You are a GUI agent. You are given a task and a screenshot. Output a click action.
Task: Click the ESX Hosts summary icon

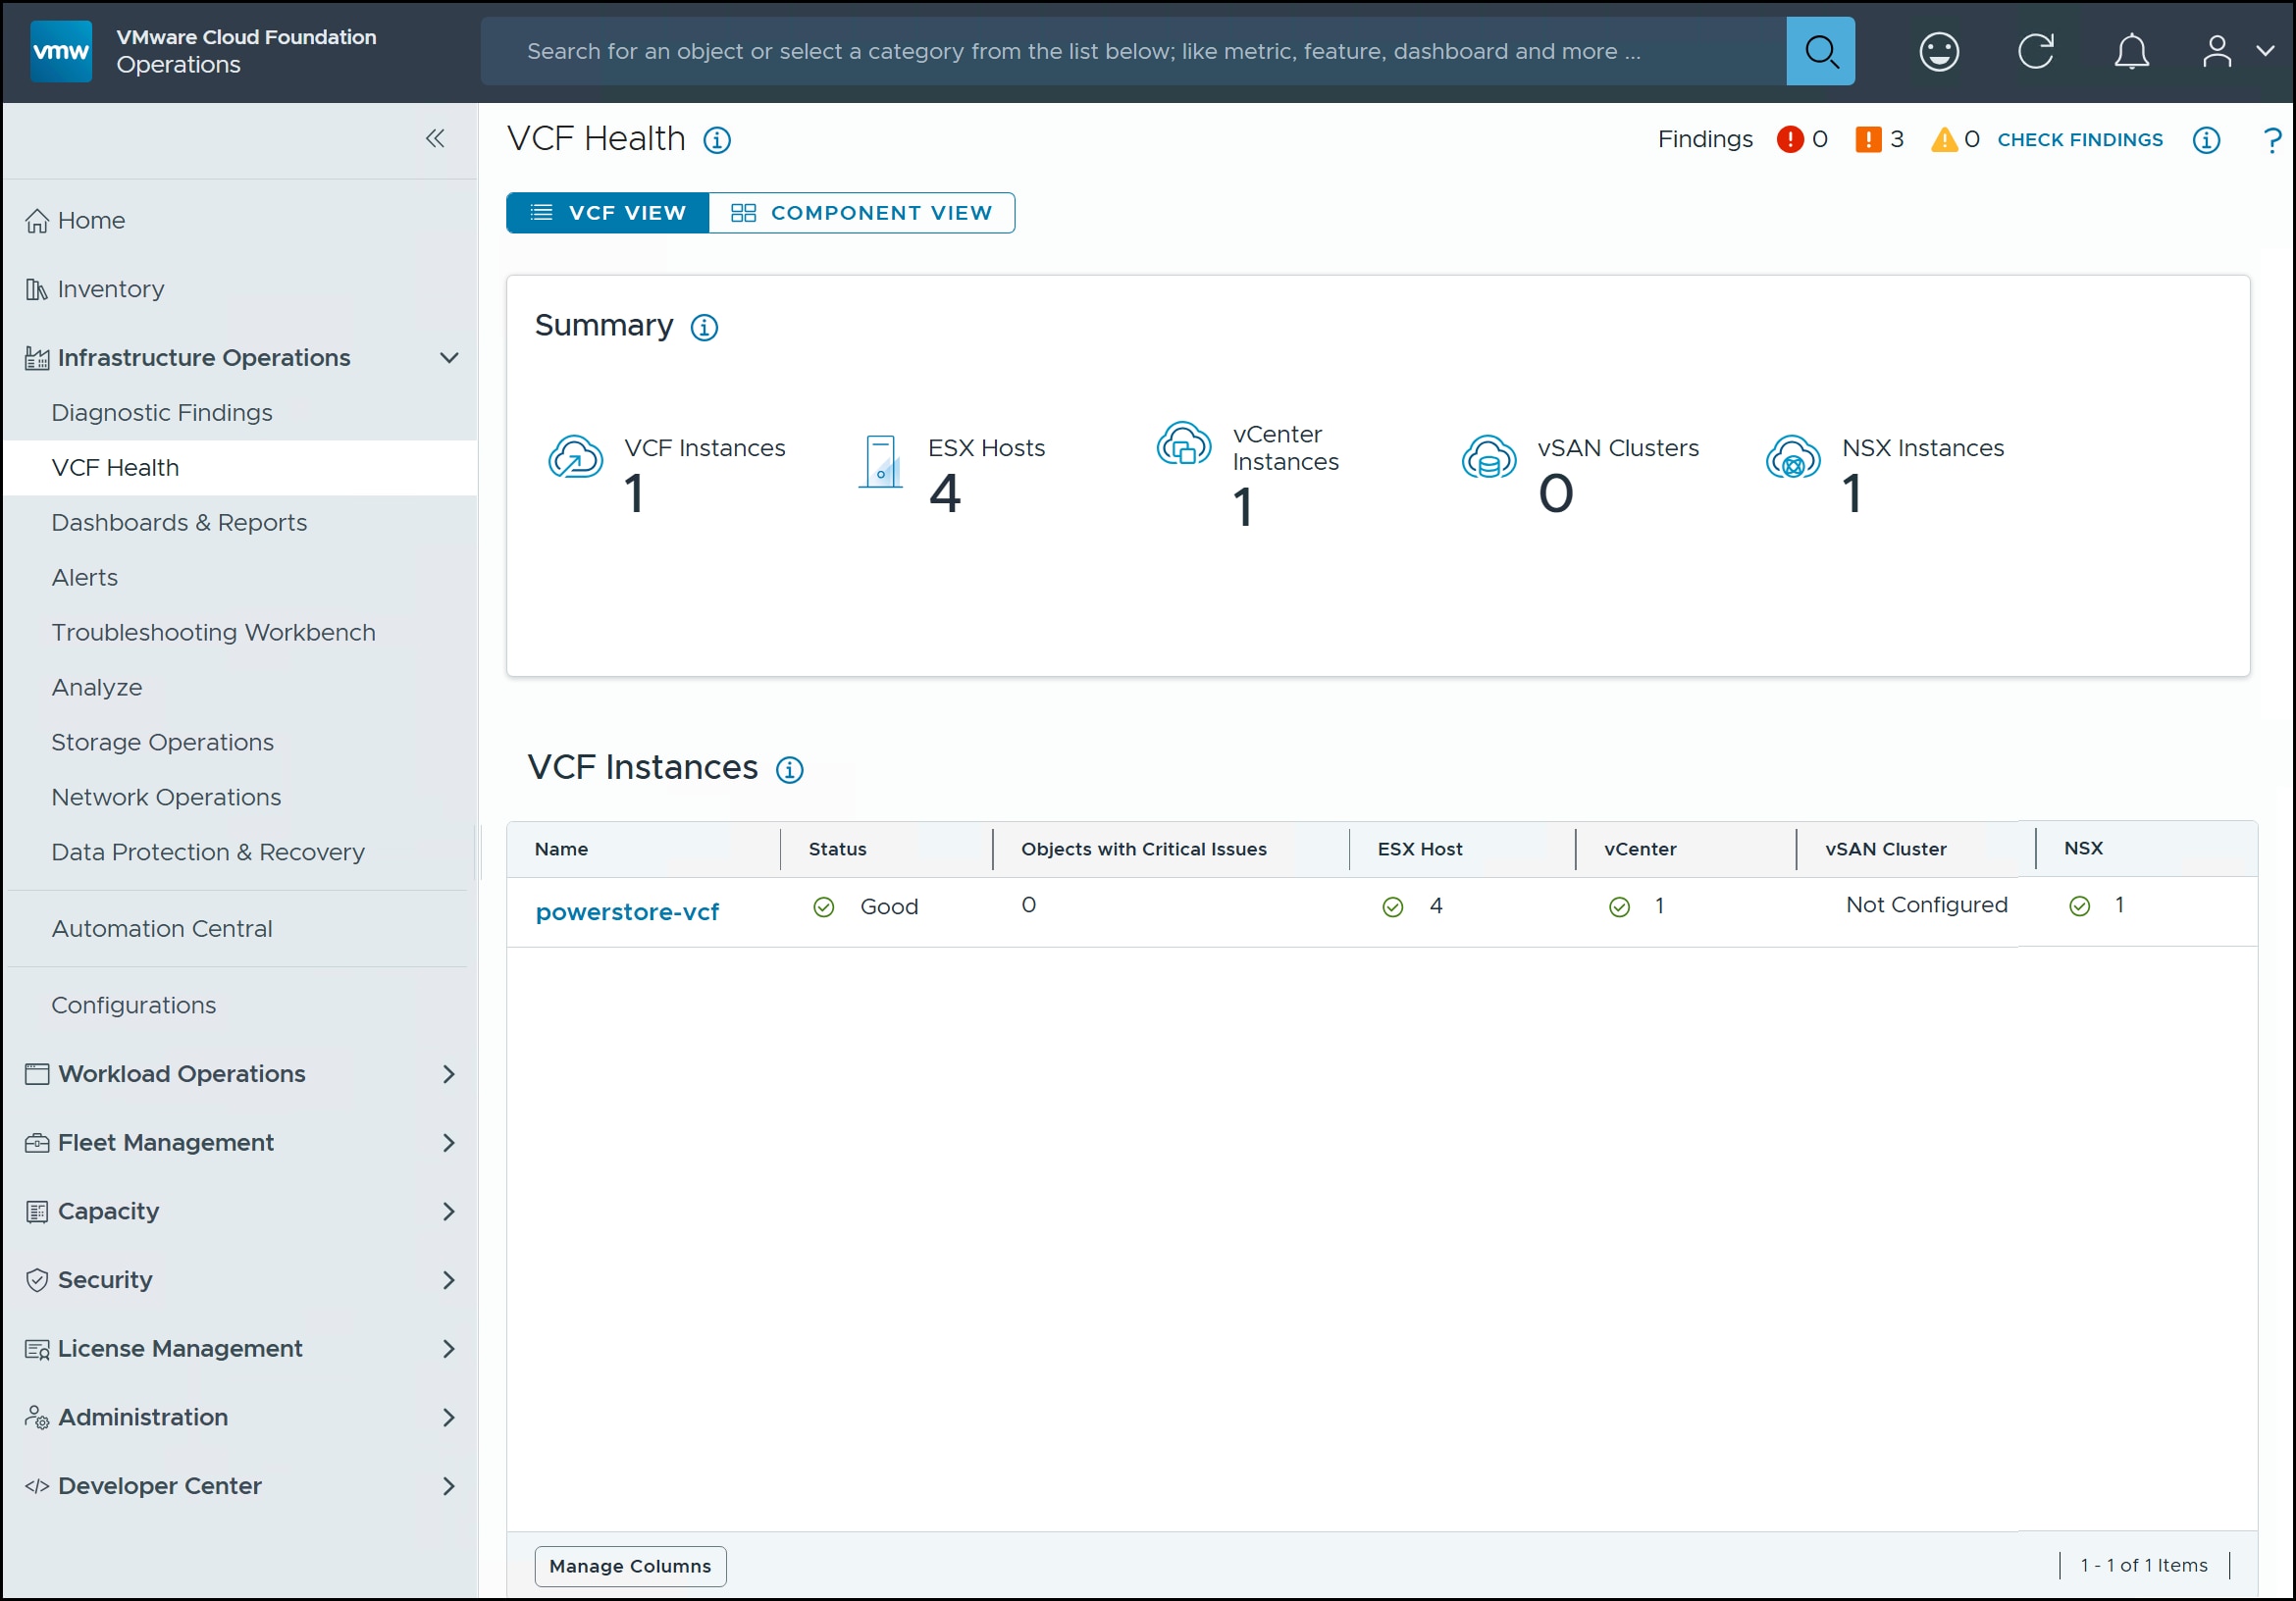(x=880, y=461)
